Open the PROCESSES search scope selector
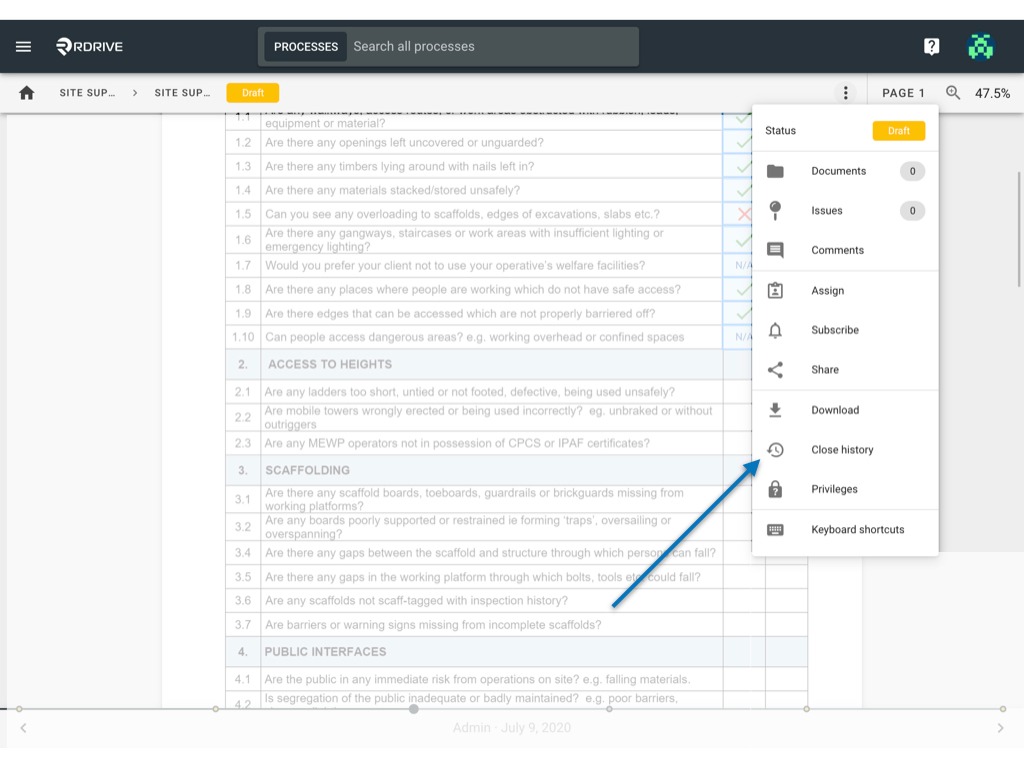This screenshot has height=768, width=1024. (306, 46)
